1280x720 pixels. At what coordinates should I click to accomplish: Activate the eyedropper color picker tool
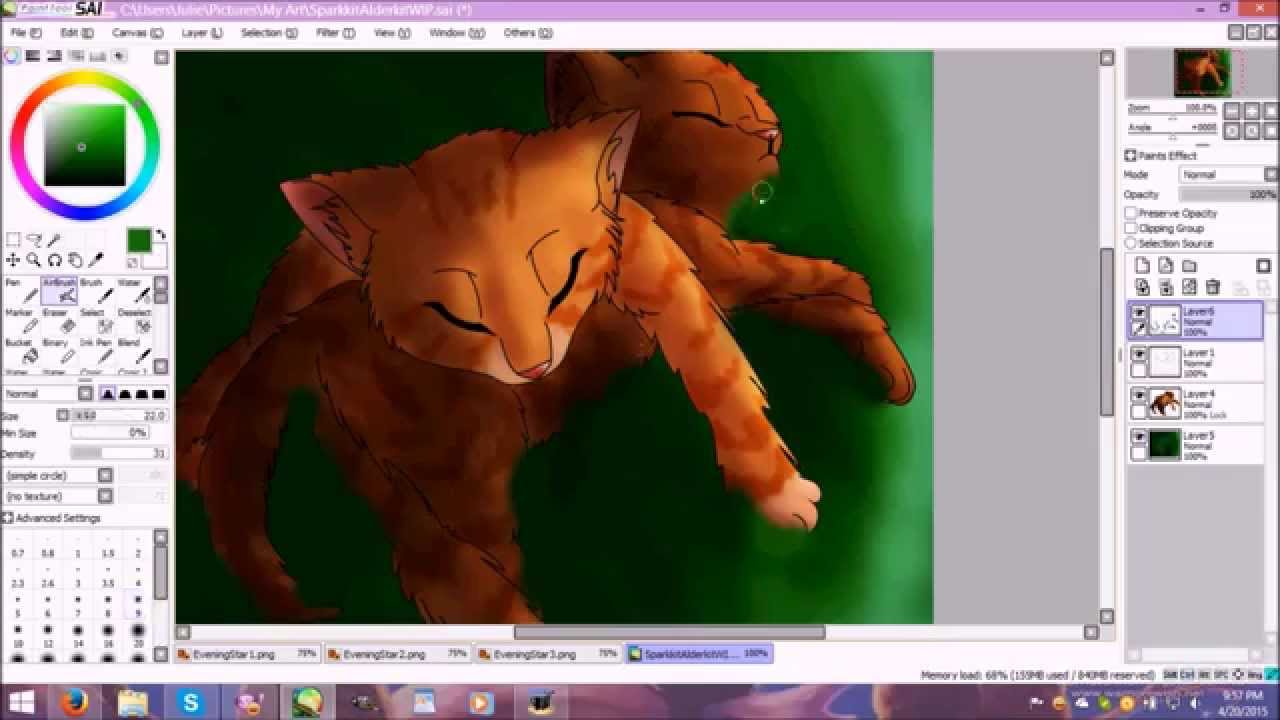(96, 261)
